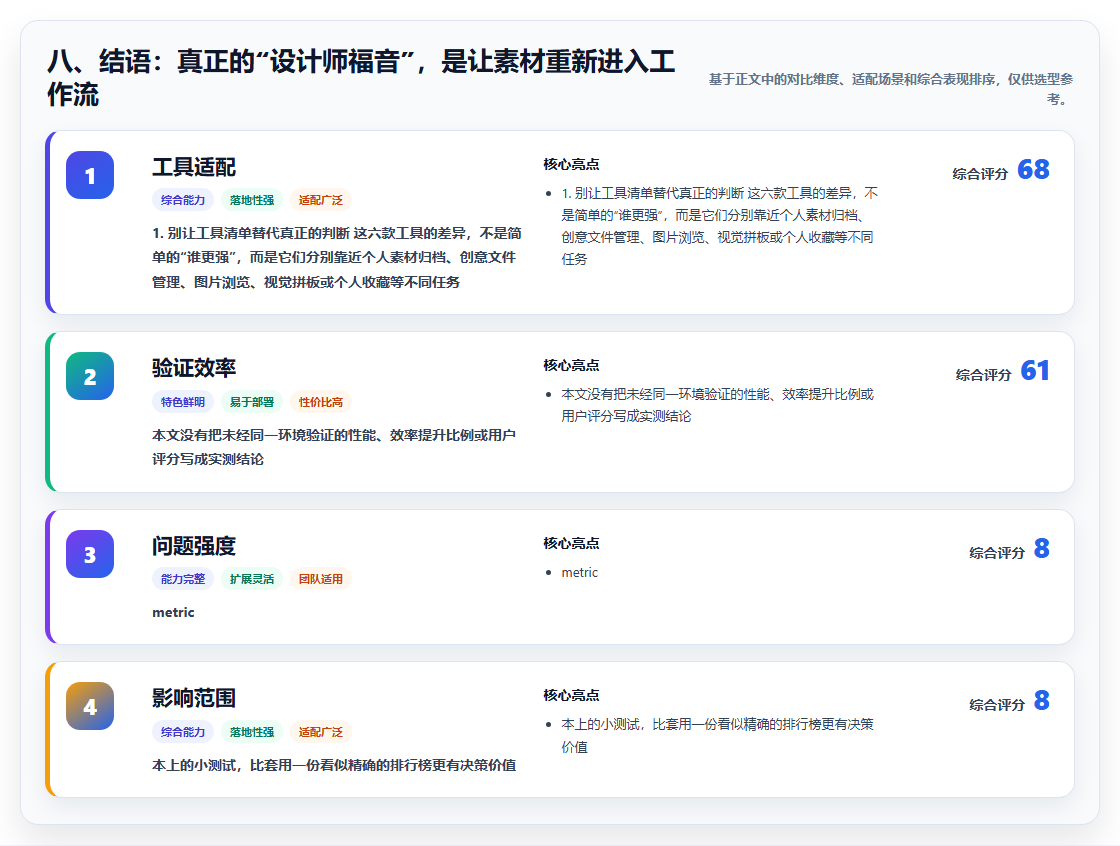This screenshot has height=846, width=1120.
Task: Click score 8 in 影响范围 card
Action: click(1042, 700)
